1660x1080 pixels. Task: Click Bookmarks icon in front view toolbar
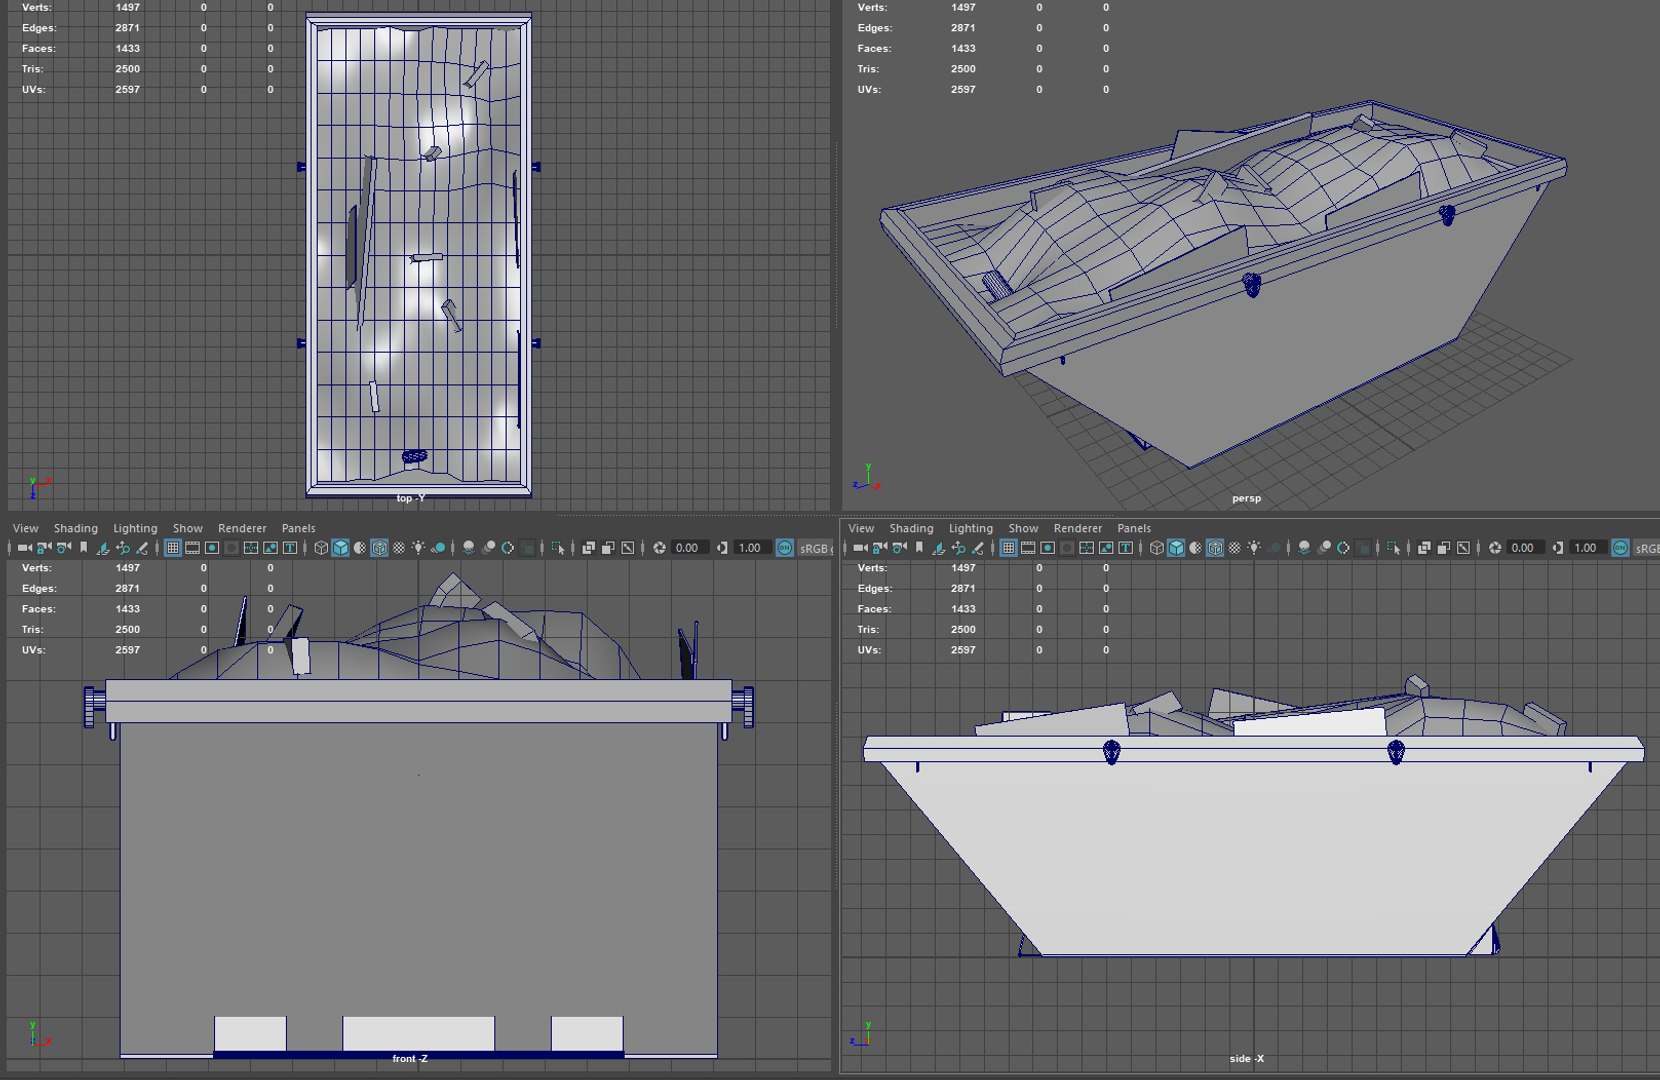(x=84, y=548)
